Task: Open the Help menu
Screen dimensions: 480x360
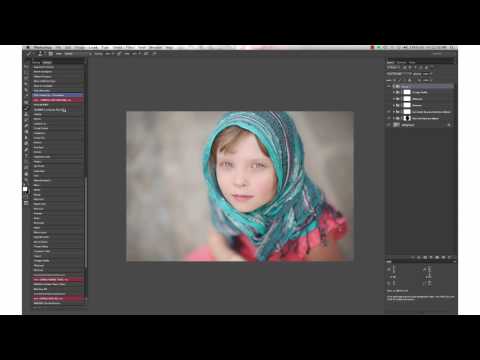Action: 169,48
